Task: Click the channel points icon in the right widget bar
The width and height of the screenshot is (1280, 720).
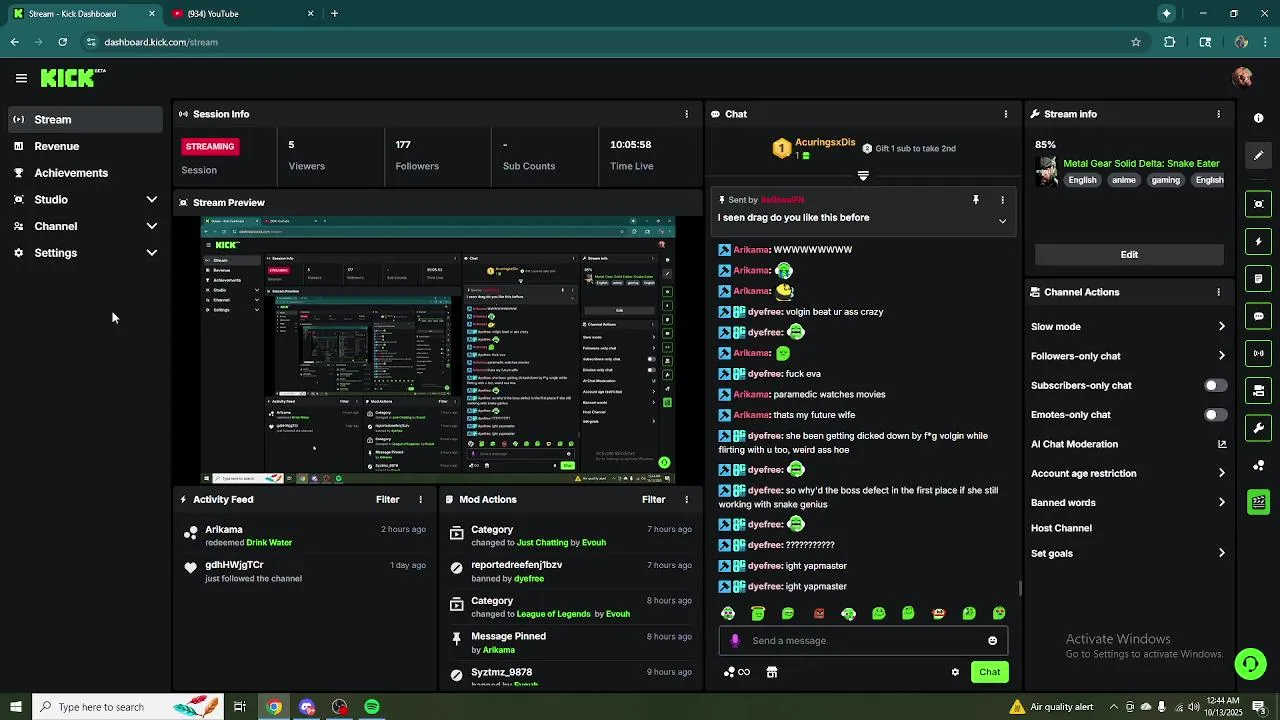Action: (1258, 465)
